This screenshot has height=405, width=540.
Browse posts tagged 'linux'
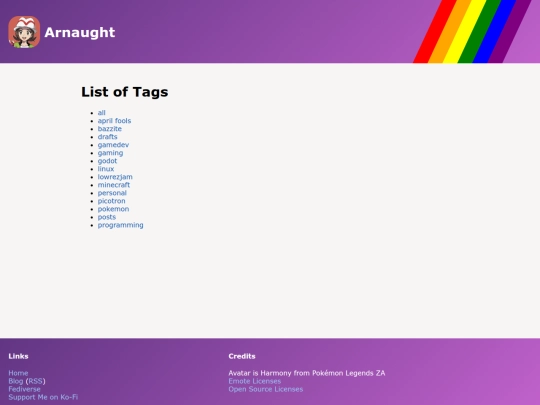point(106,169)
